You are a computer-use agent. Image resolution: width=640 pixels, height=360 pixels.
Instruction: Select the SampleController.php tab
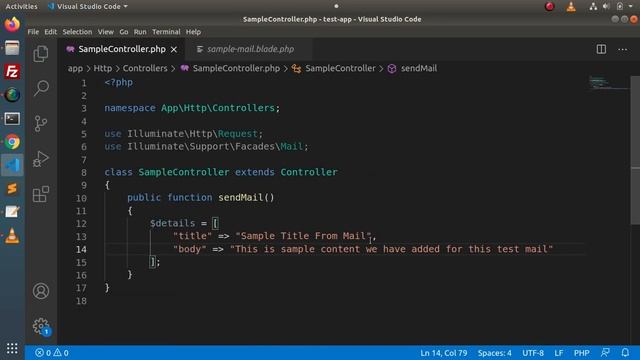[x=122, y=49]
